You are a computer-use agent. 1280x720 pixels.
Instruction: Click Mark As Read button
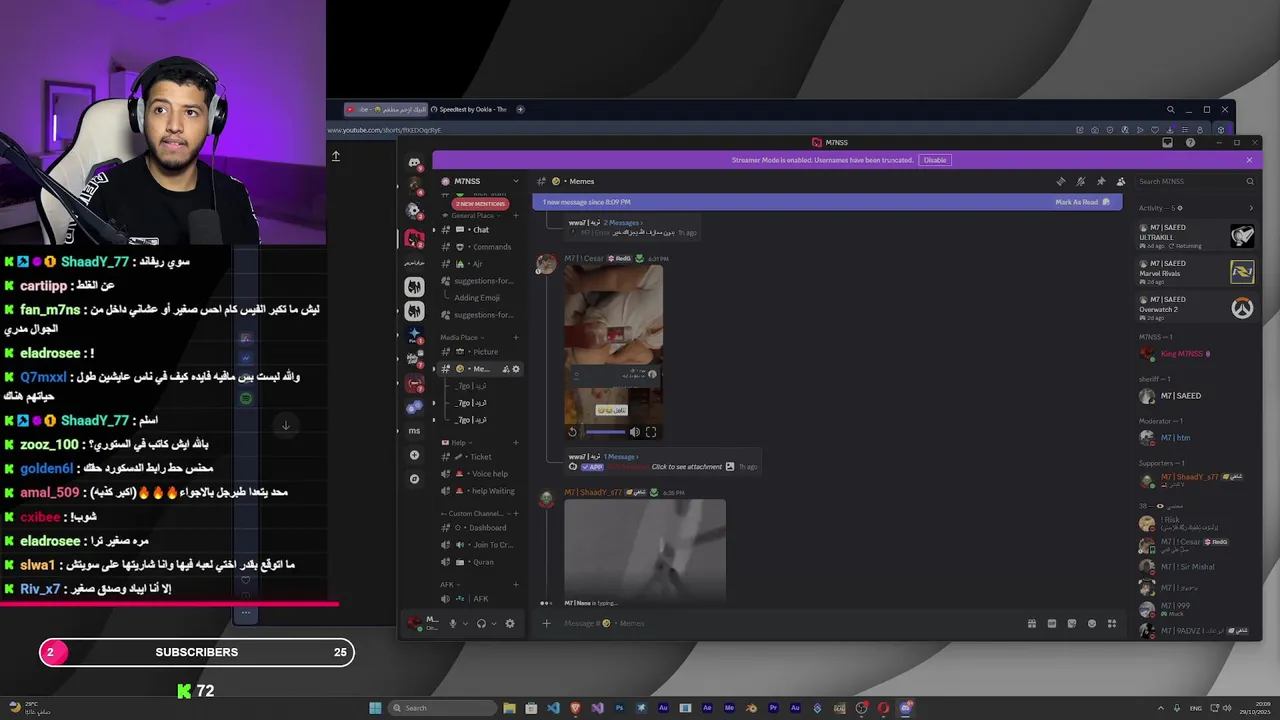tap(1082, 202)
